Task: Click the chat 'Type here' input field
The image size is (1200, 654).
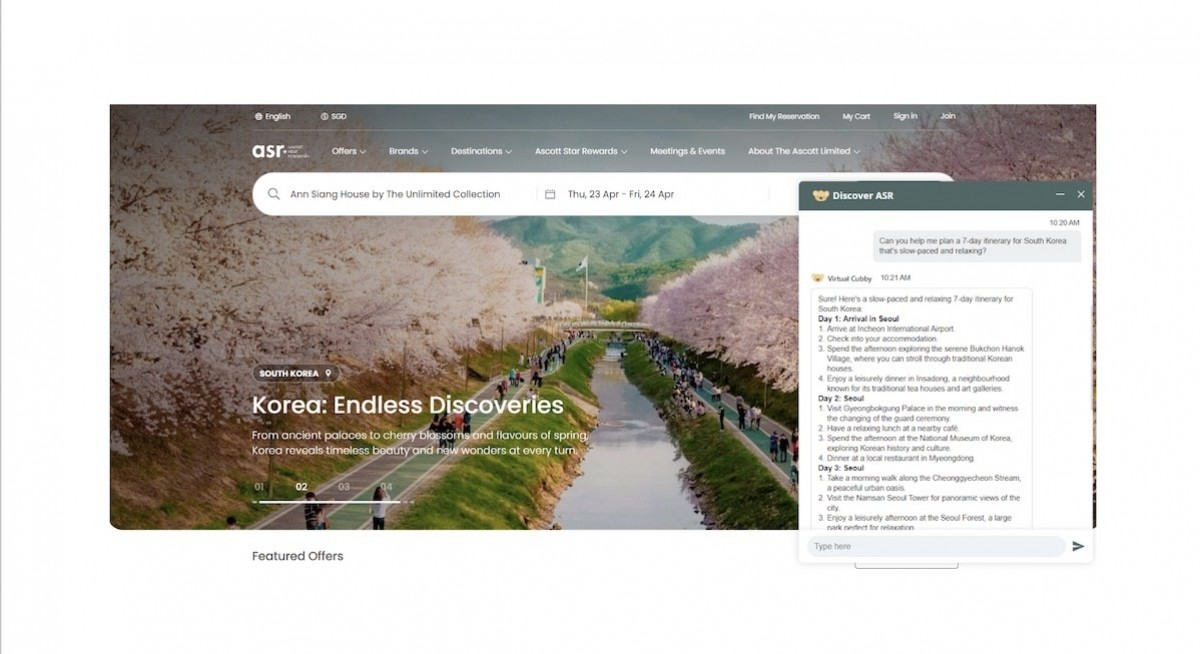Action: pyautogui.click(x=935, y=546)
